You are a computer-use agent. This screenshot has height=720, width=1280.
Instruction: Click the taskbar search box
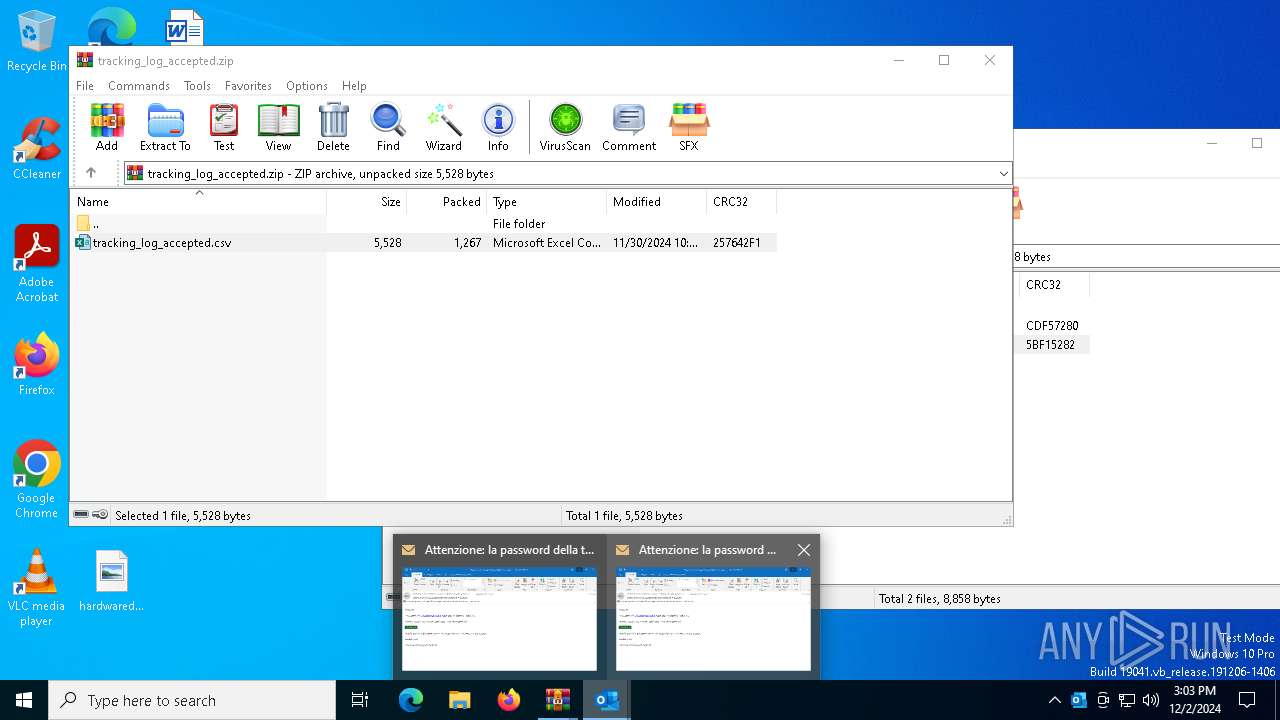[x=192, y=700]
